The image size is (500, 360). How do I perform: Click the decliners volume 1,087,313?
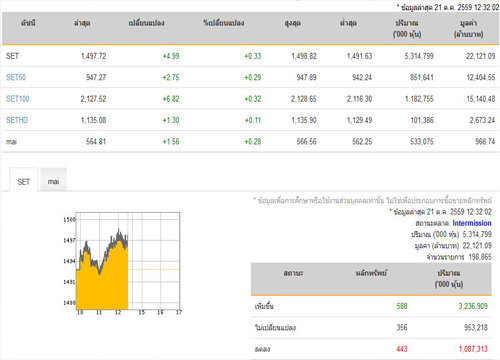473,349
